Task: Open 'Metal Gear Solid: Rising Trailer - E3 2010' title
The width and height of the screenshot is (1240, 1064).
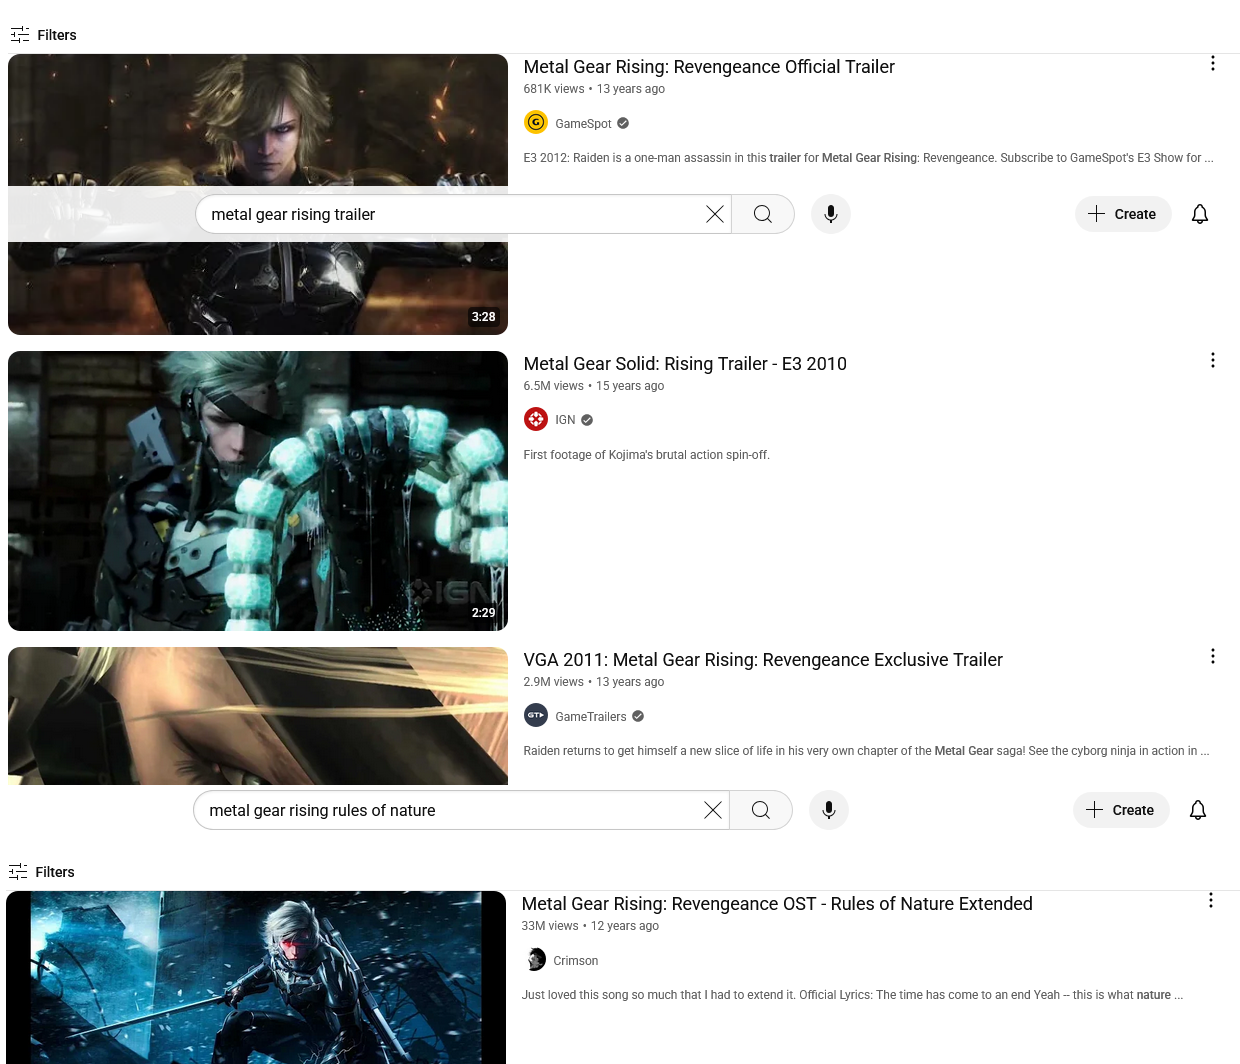Action: click(x=685, y=364)
